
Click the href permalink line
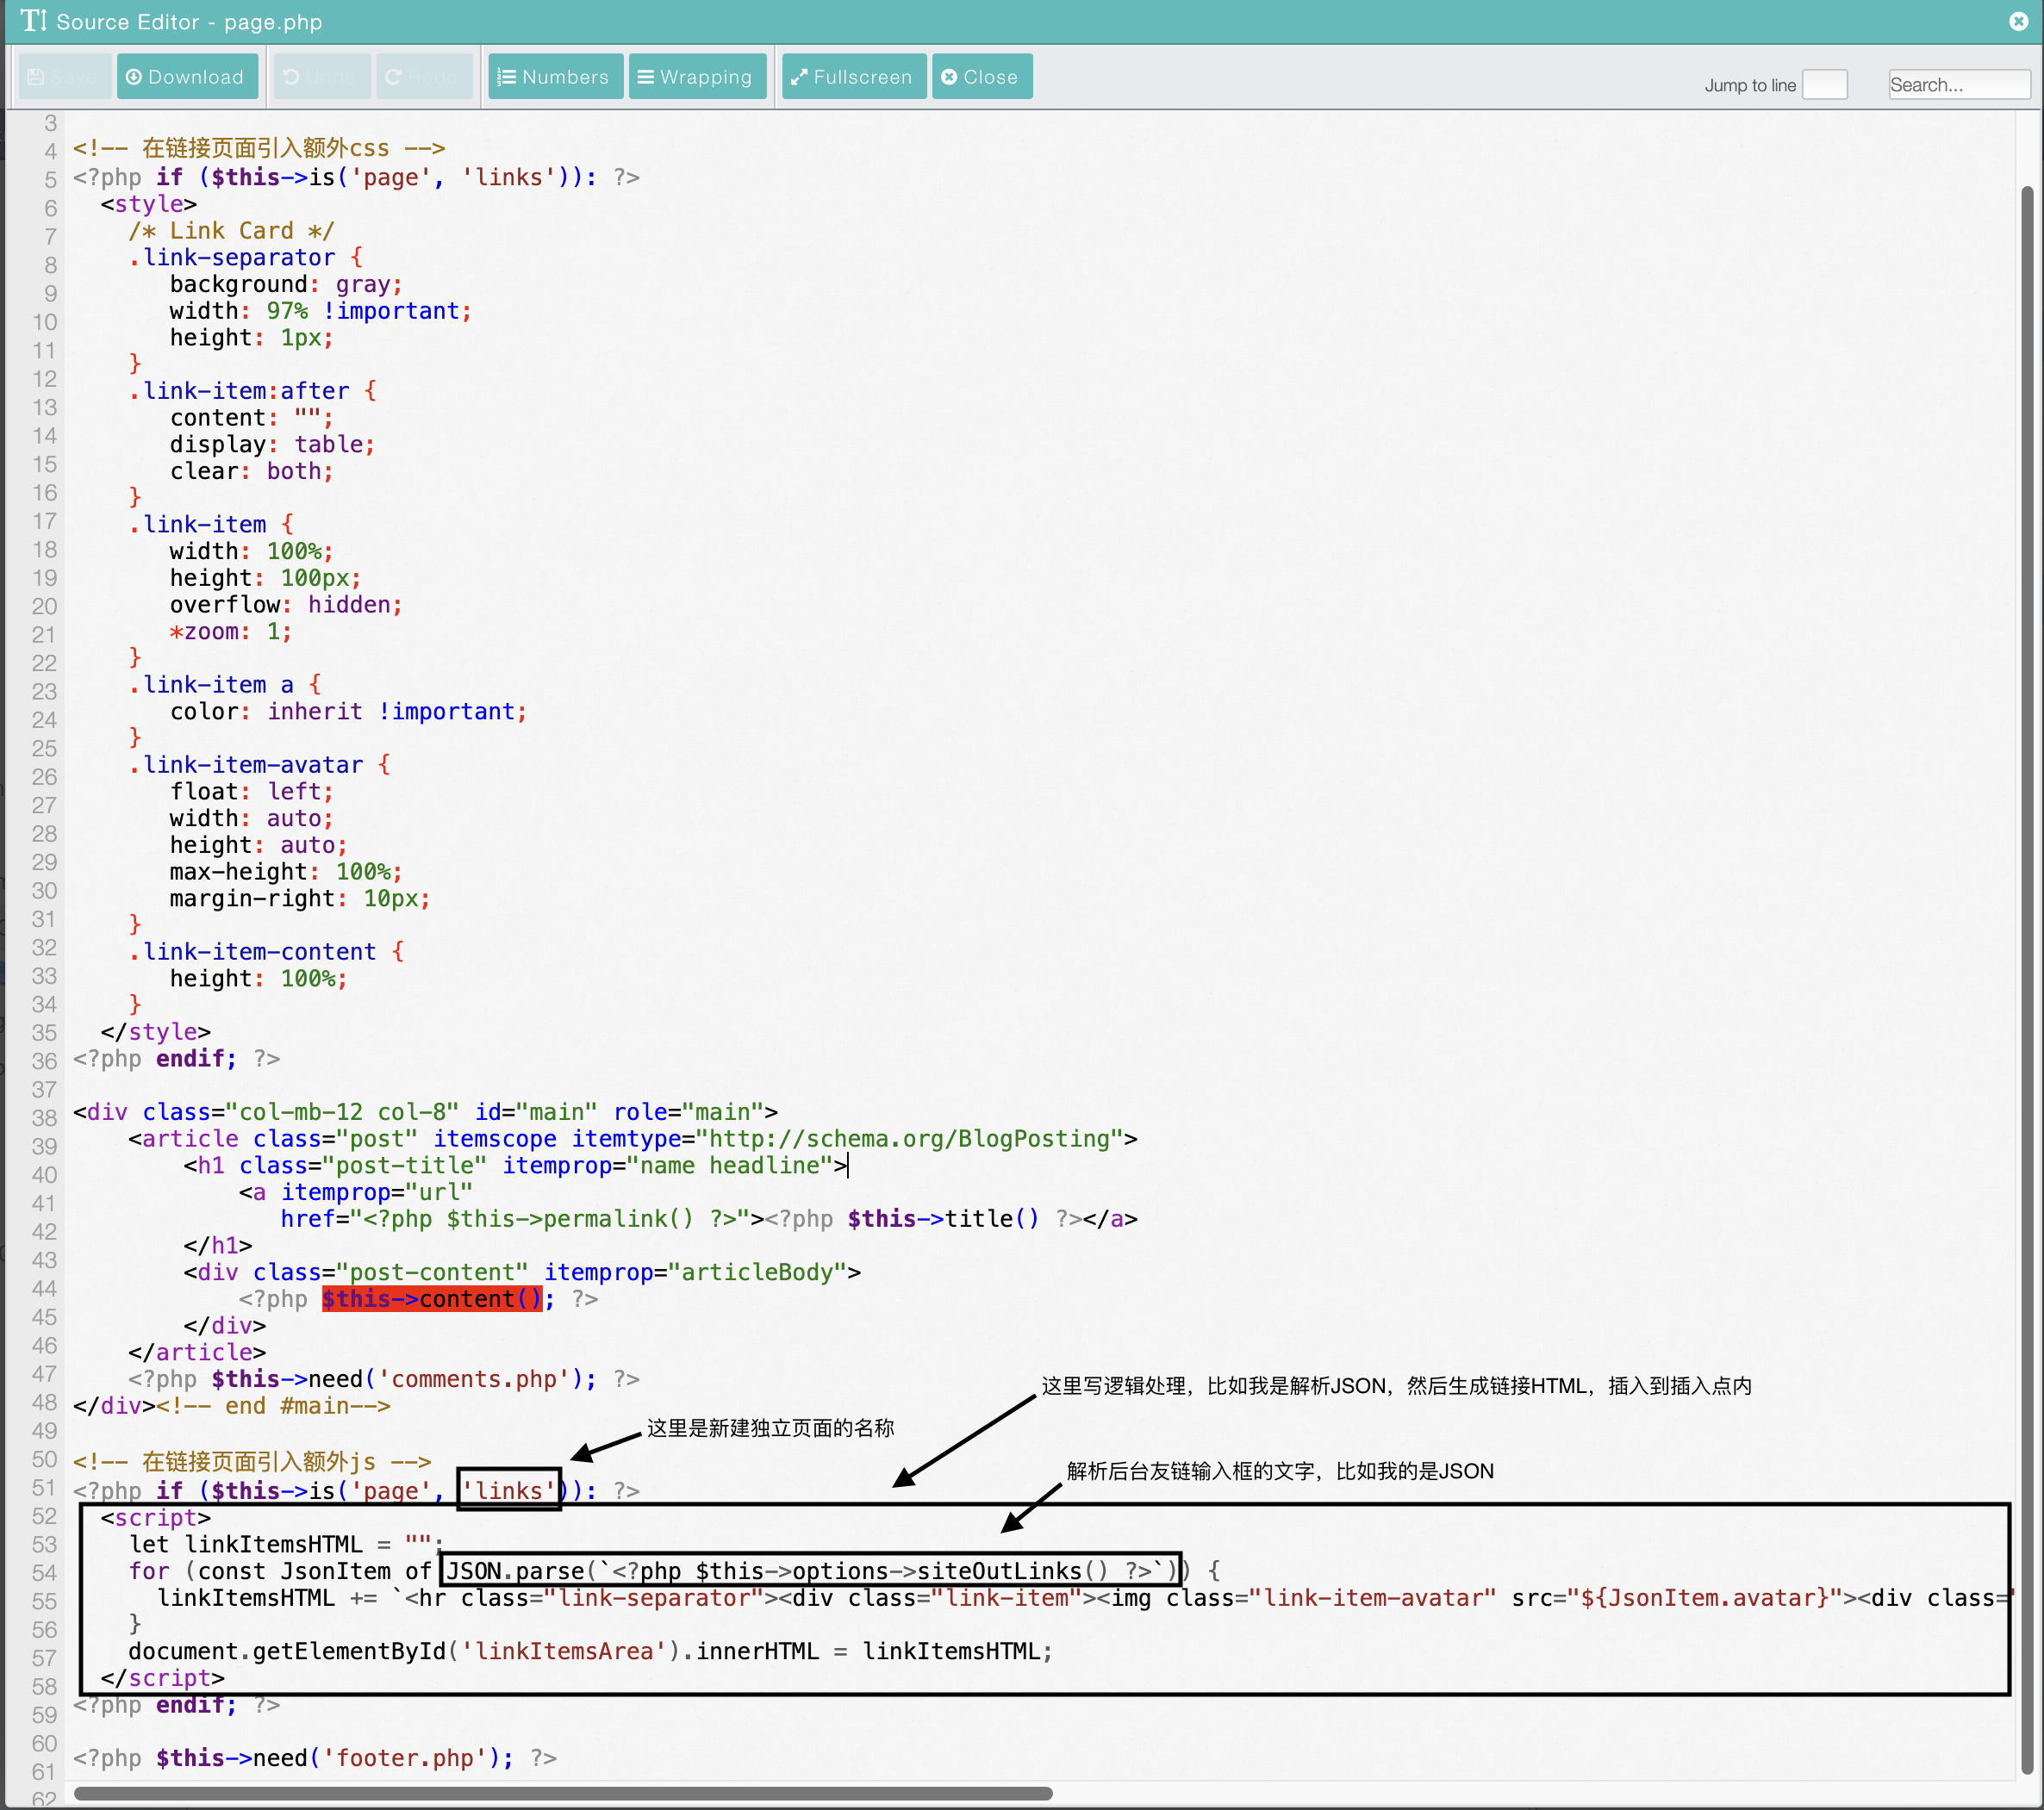709,1219
